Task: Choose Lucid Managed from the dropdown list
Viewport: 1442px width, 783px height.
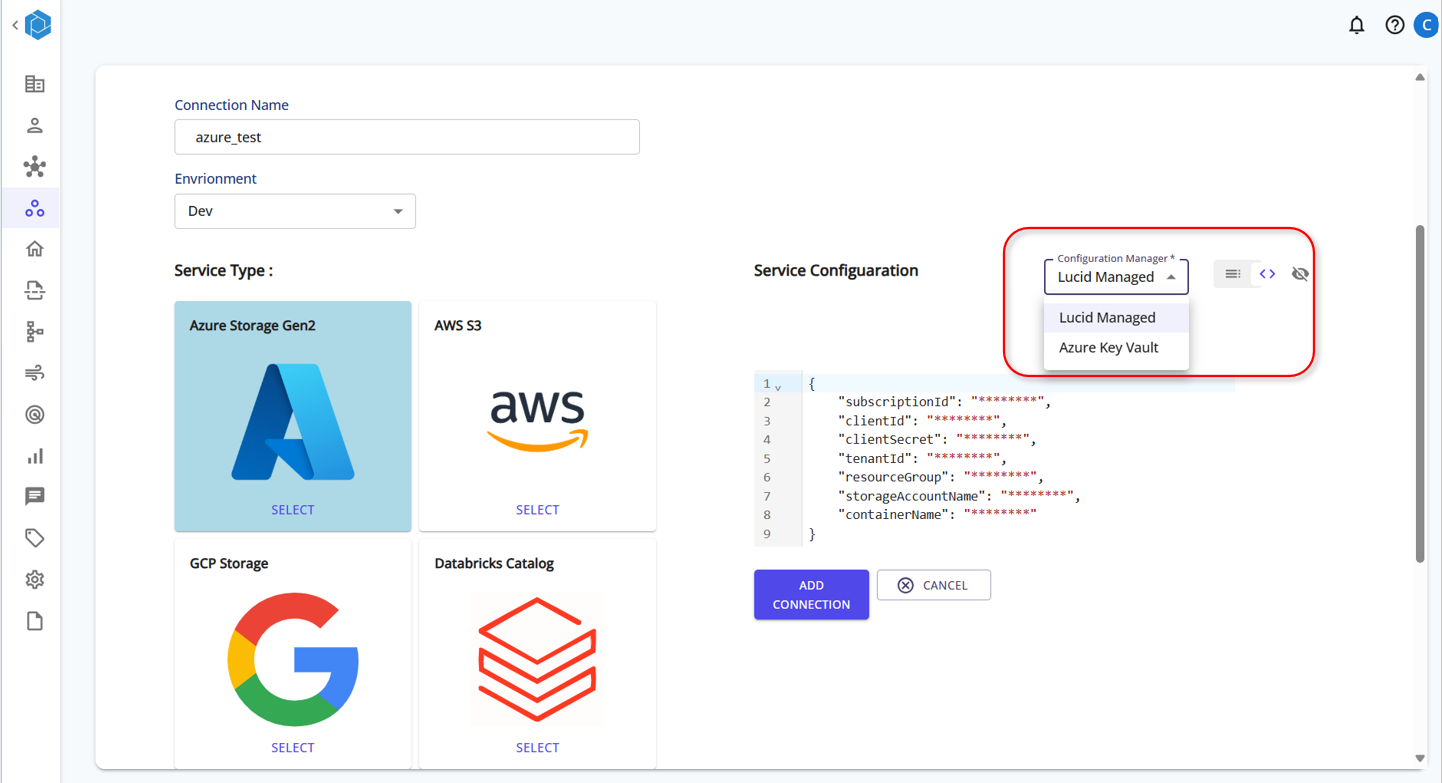Action: 1116,317
